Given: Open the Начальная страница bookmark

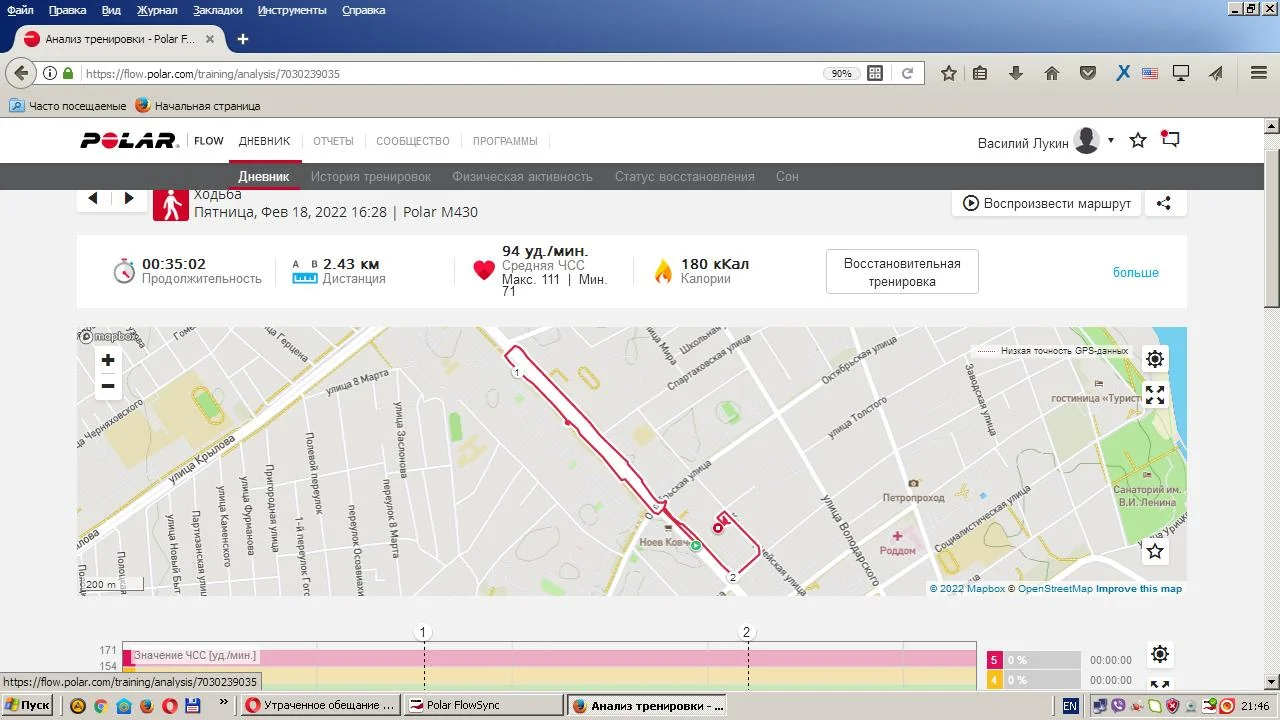Looking at the screenshot, I should (x=197, y=105).
